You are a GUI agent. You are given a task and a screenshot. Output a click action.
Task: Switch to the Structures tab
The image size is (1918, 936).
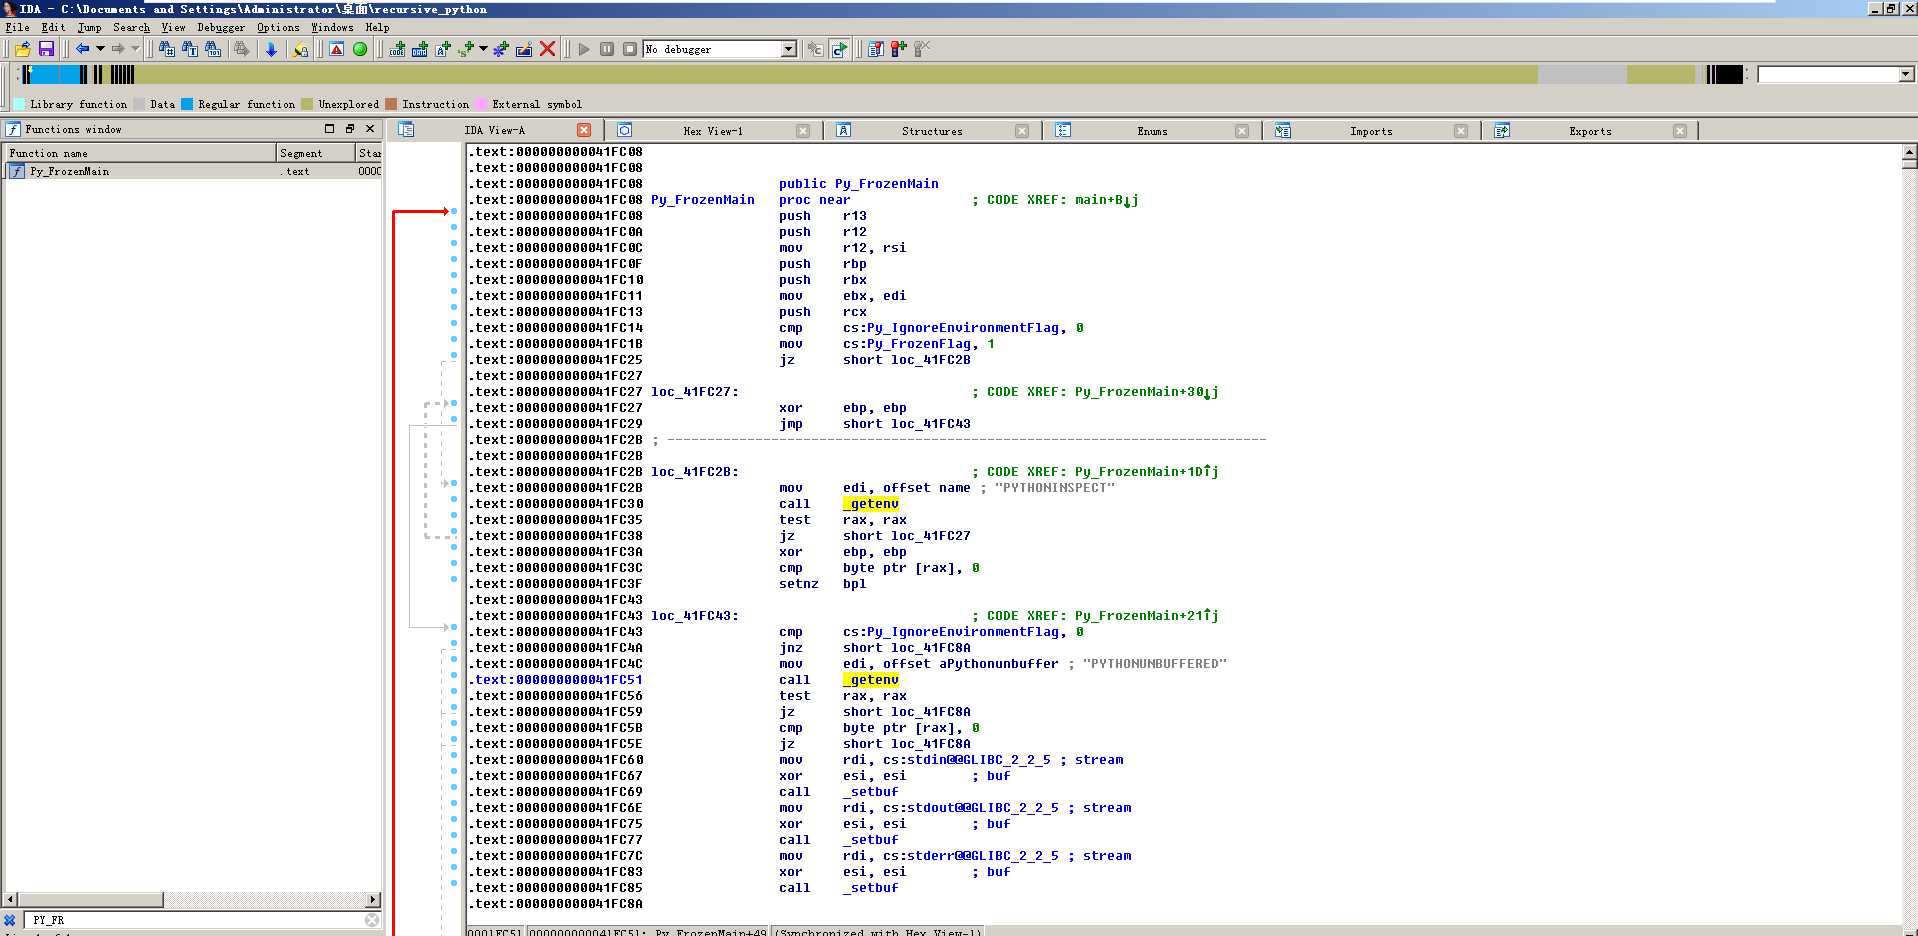tap(932, 131)
